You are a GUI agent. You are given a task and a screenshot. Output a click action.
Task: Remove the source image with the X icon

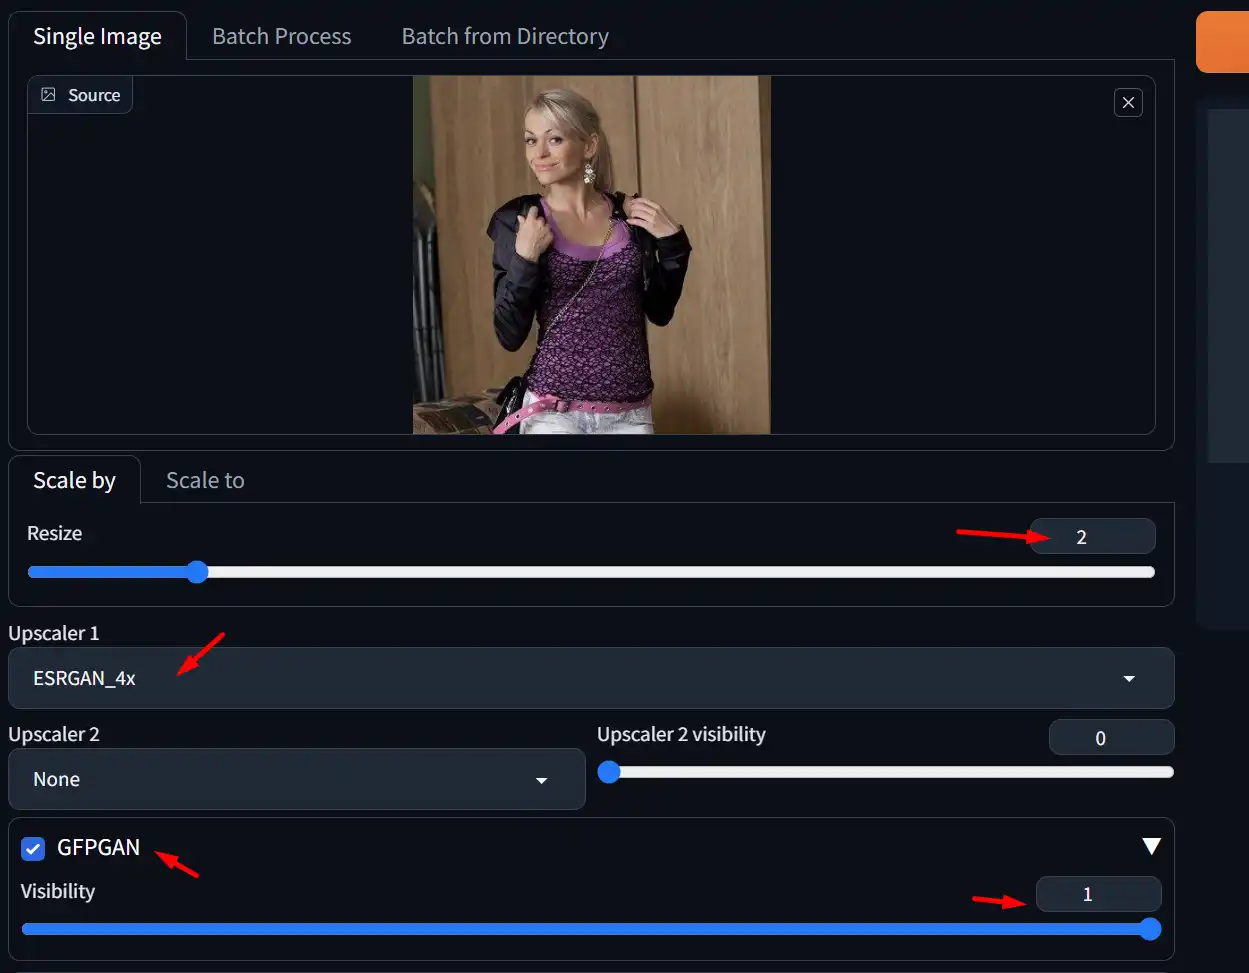click(1128, 102)
